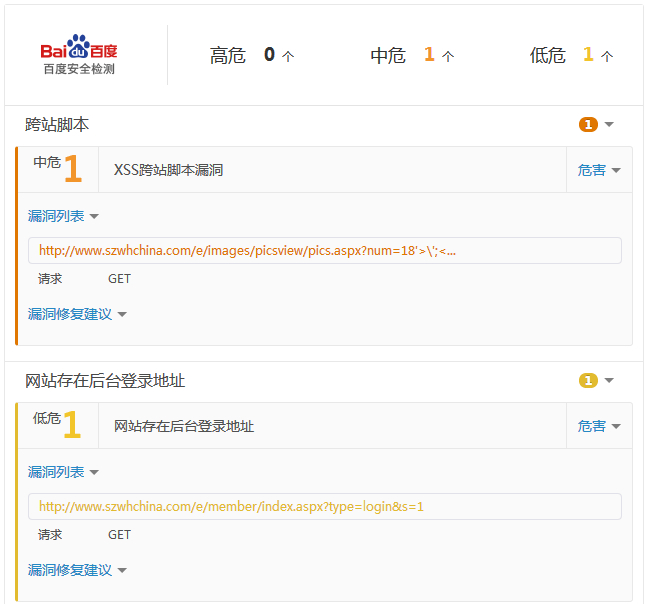The image size is (645, 604).
Task: Open the pics.aspx XSS vulnerability URL
Action: coord(247,251)
